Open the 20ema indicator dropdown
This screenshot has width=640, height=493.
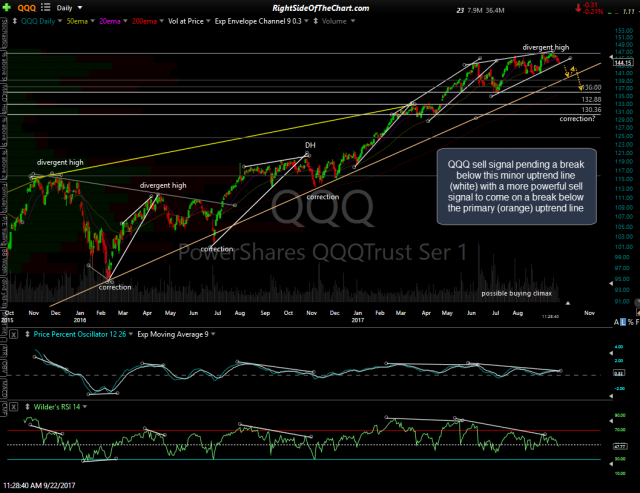(x=125, y=21)
